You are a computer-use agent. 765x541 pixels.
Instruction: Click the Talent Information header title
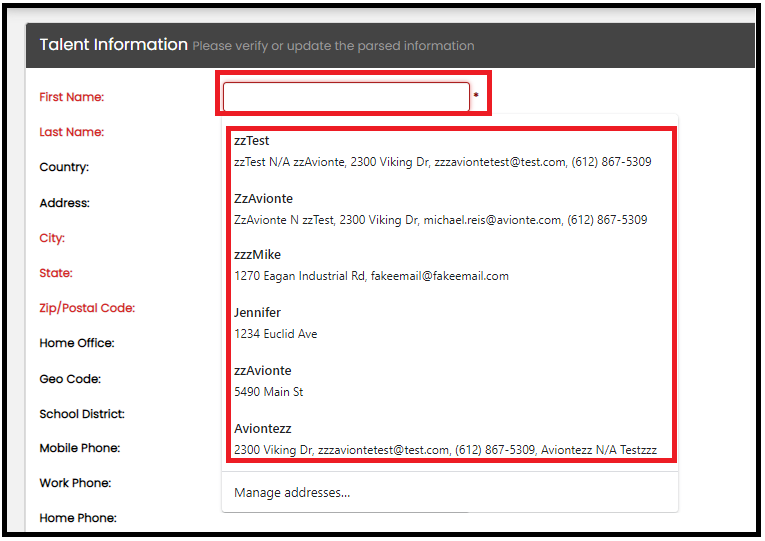(x=113, y=45)
